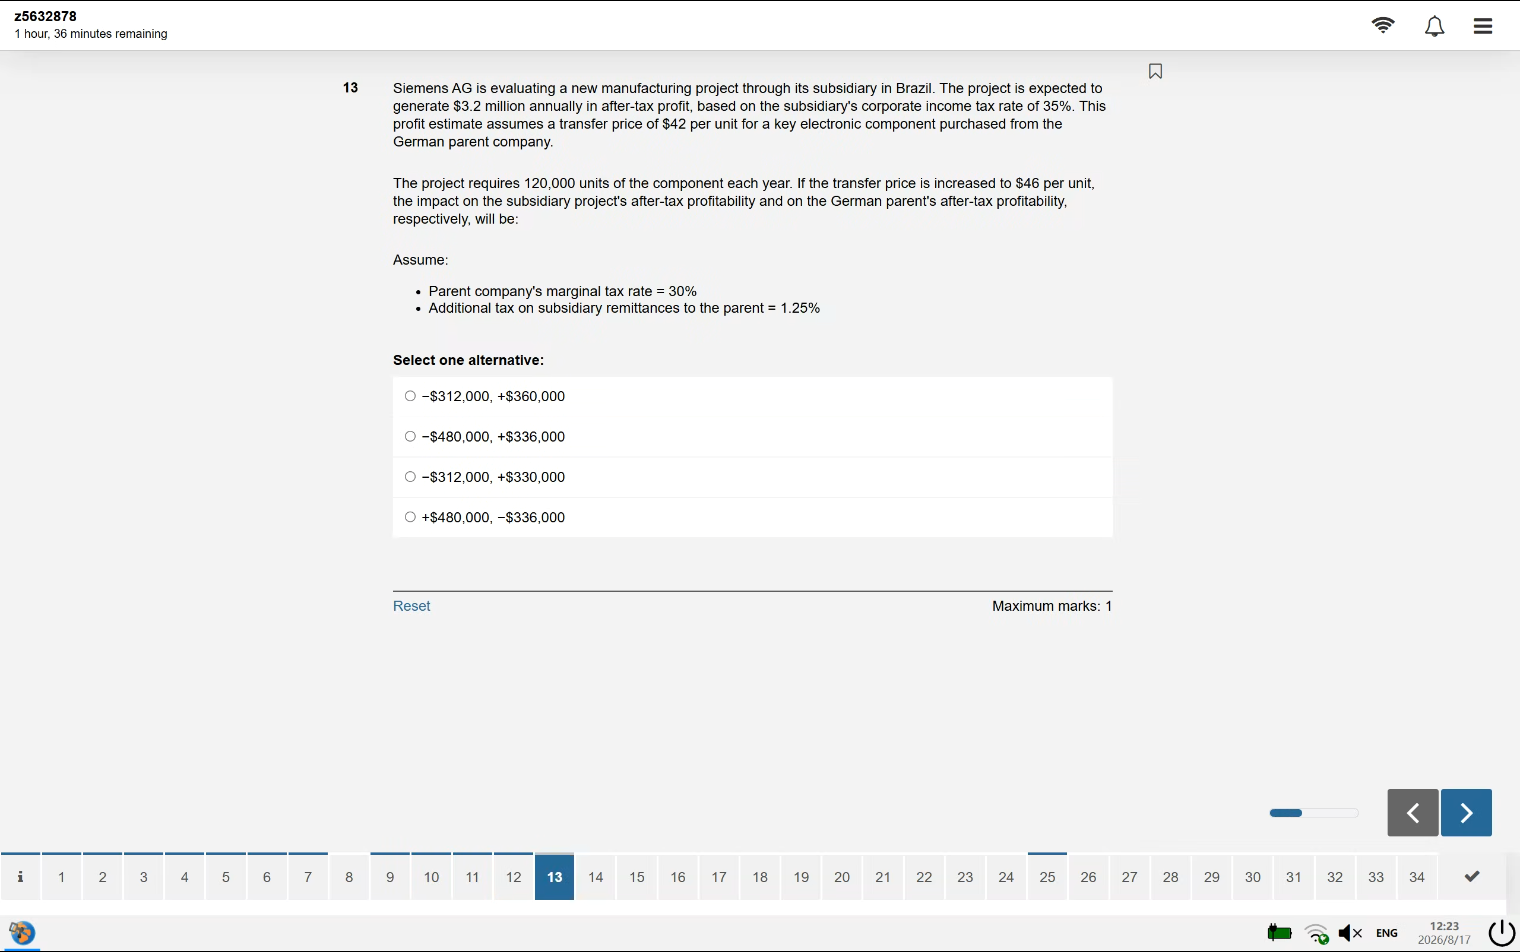Go to question 3
The image size is (1520, 952).
pos(144,877)
